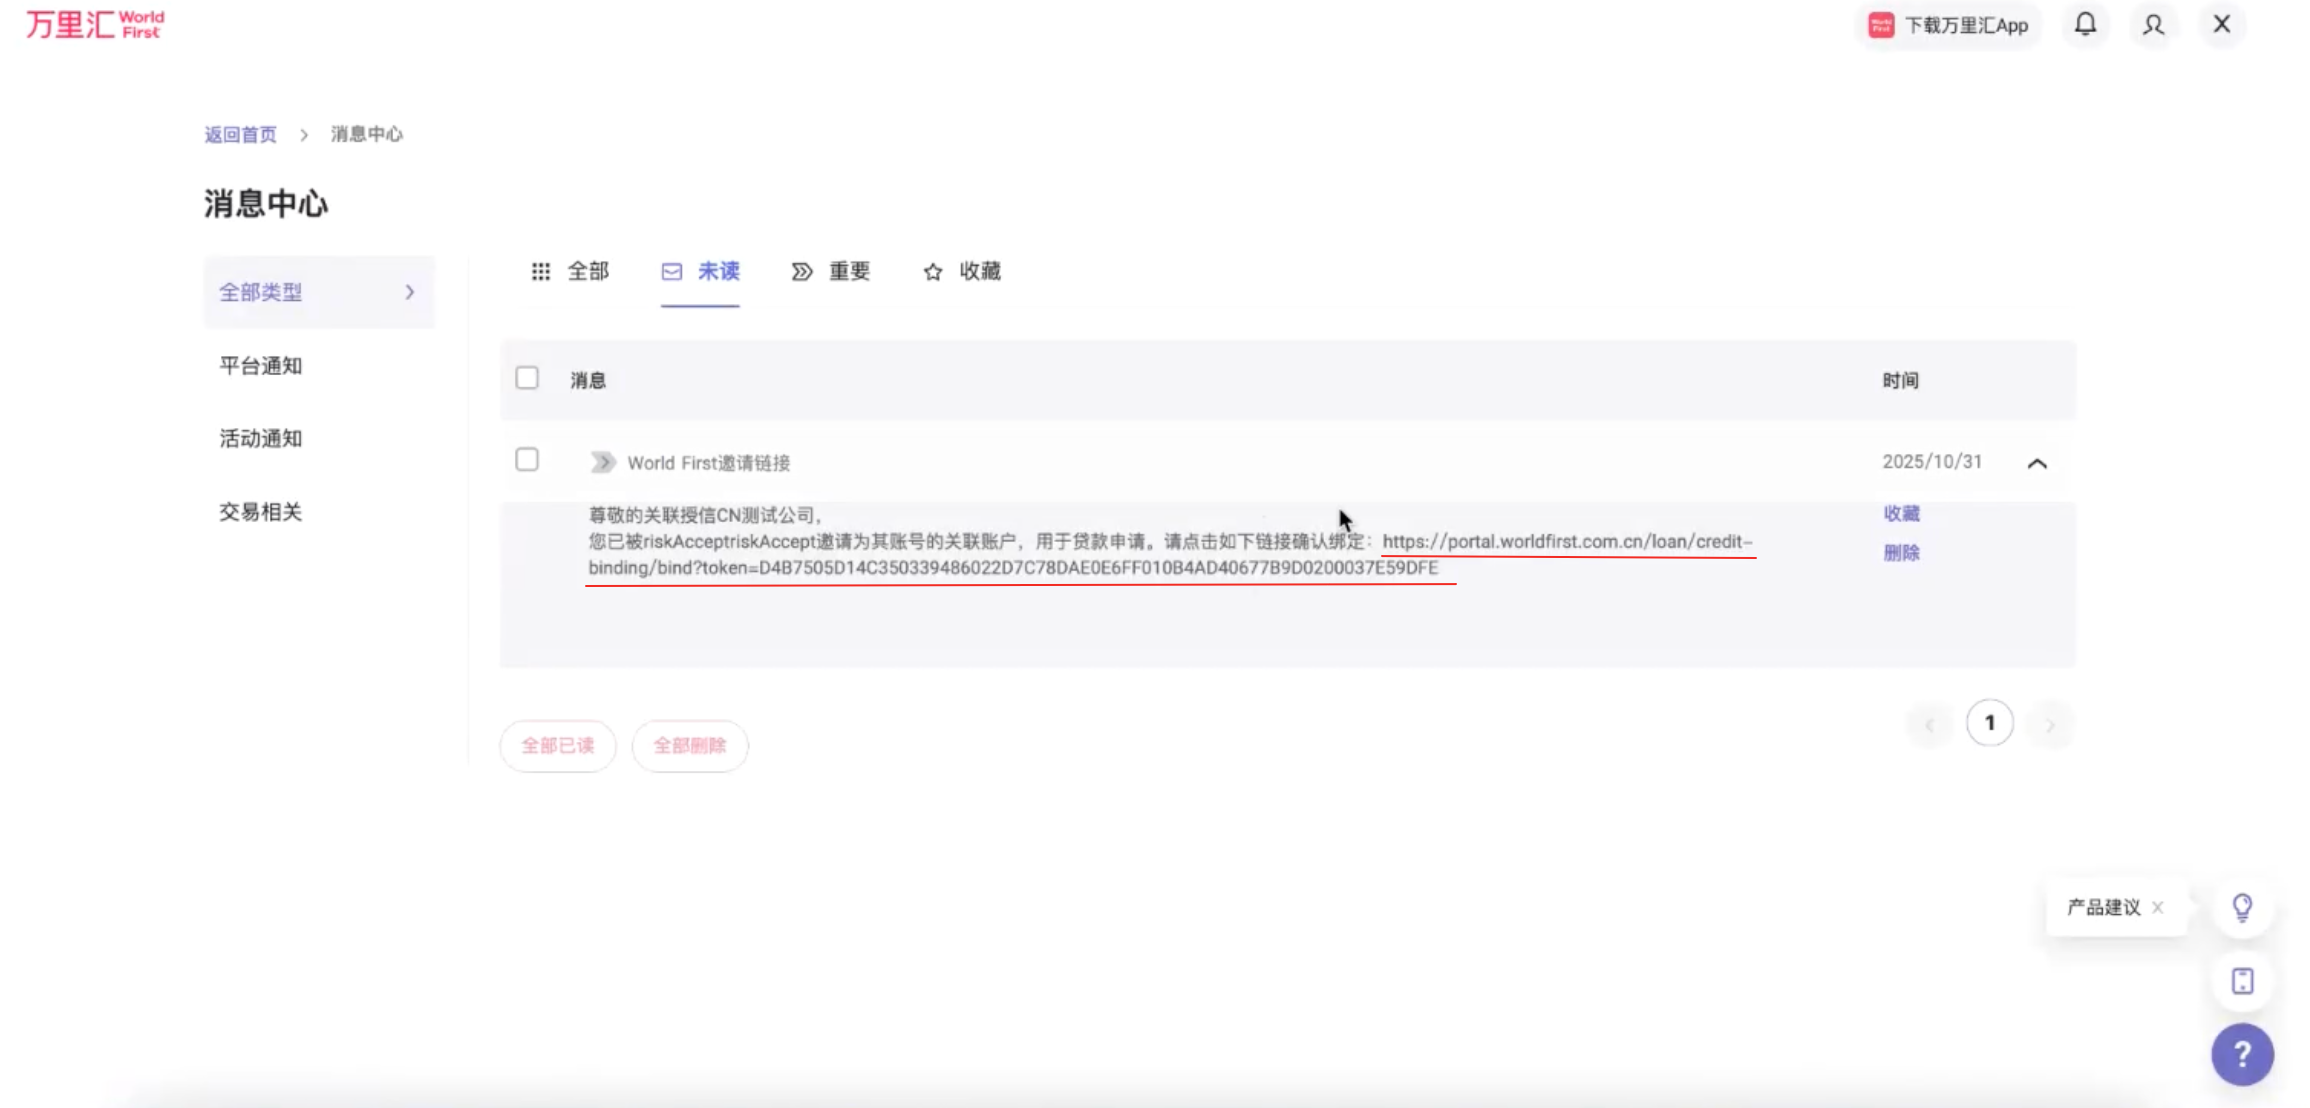Click the star icon beside 收藏 tab
This screenshot has width=2310, height=1108.
click(x=932, y=271)
